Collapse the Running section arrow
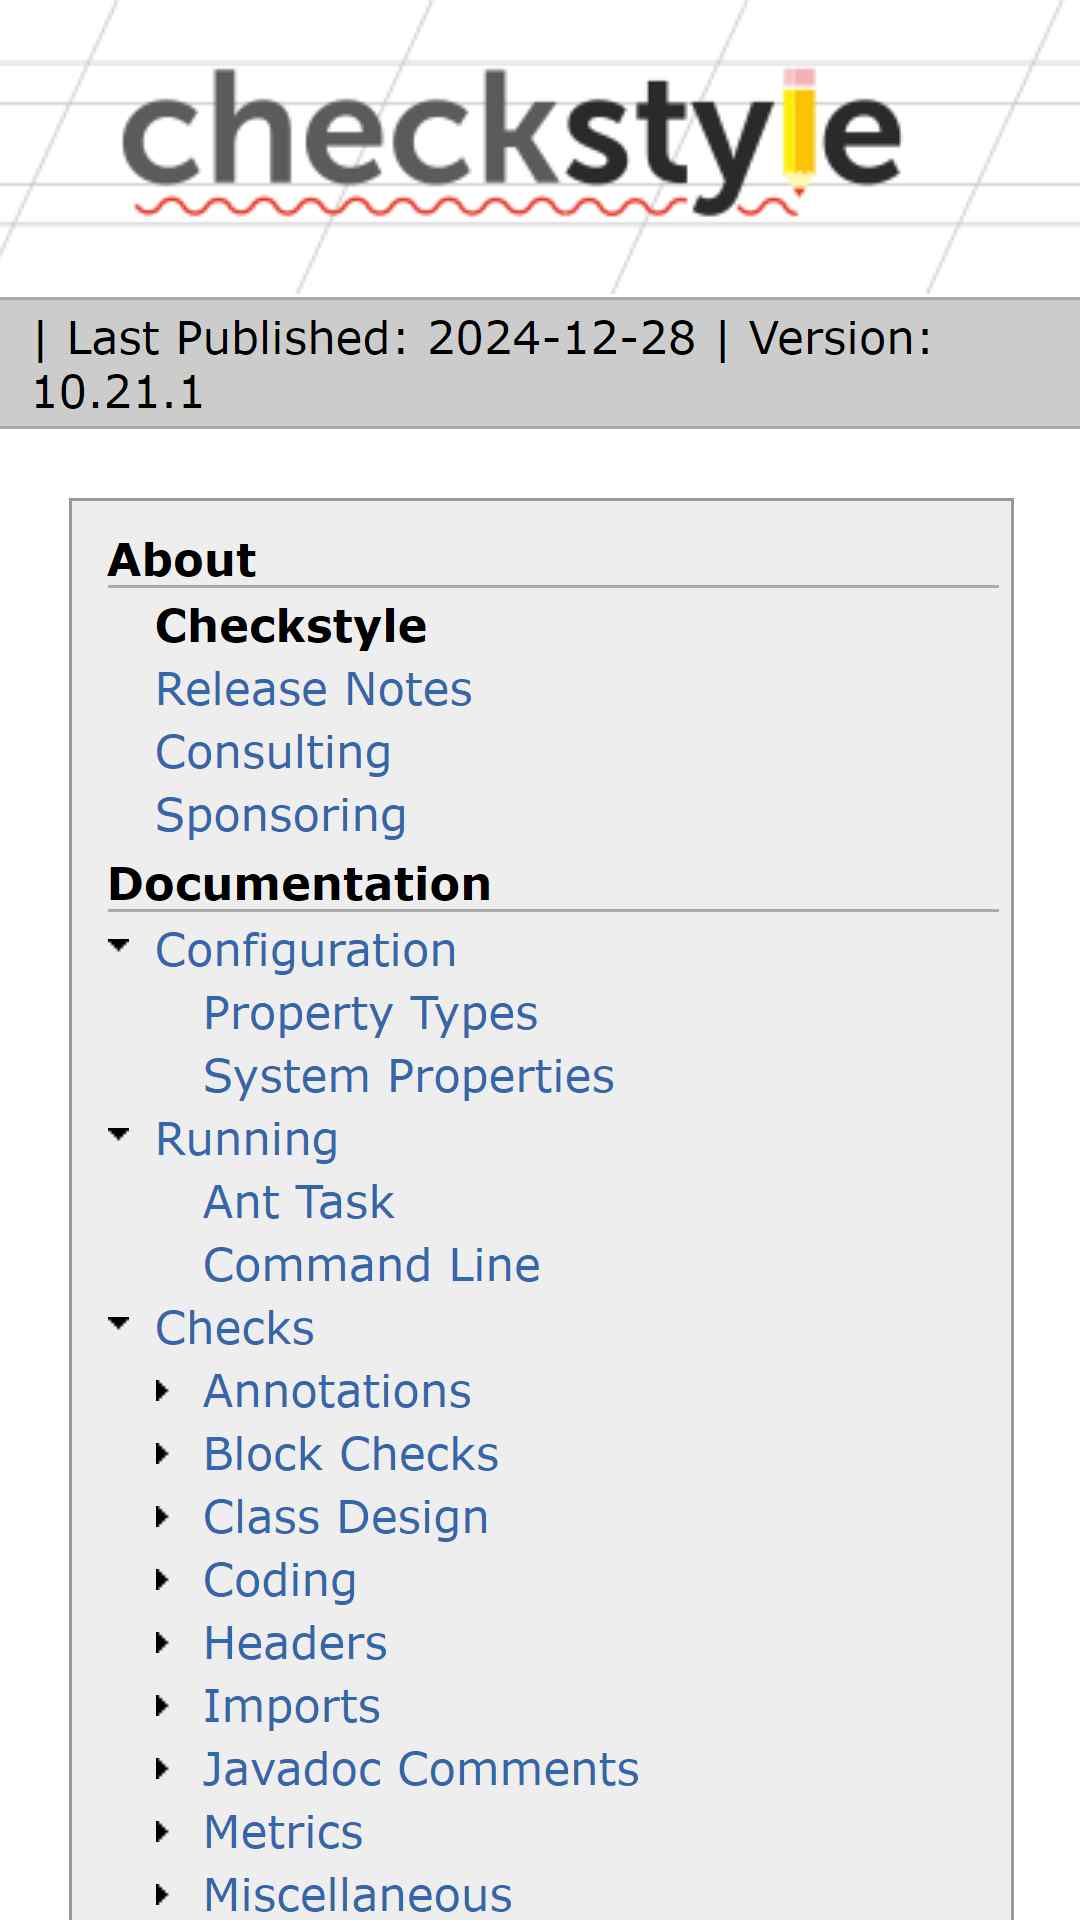The width and height of the screenshot is (1080, 1920). [119, 1134]
